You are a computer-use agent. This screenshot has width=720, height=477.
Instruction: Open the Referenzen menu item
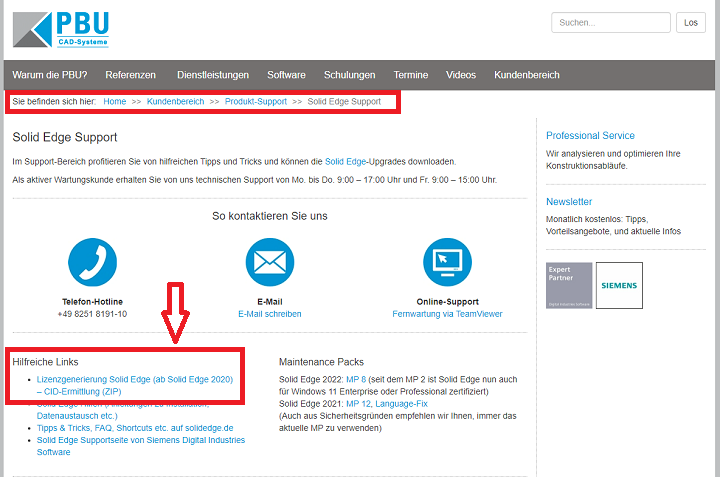pos(130,75)
